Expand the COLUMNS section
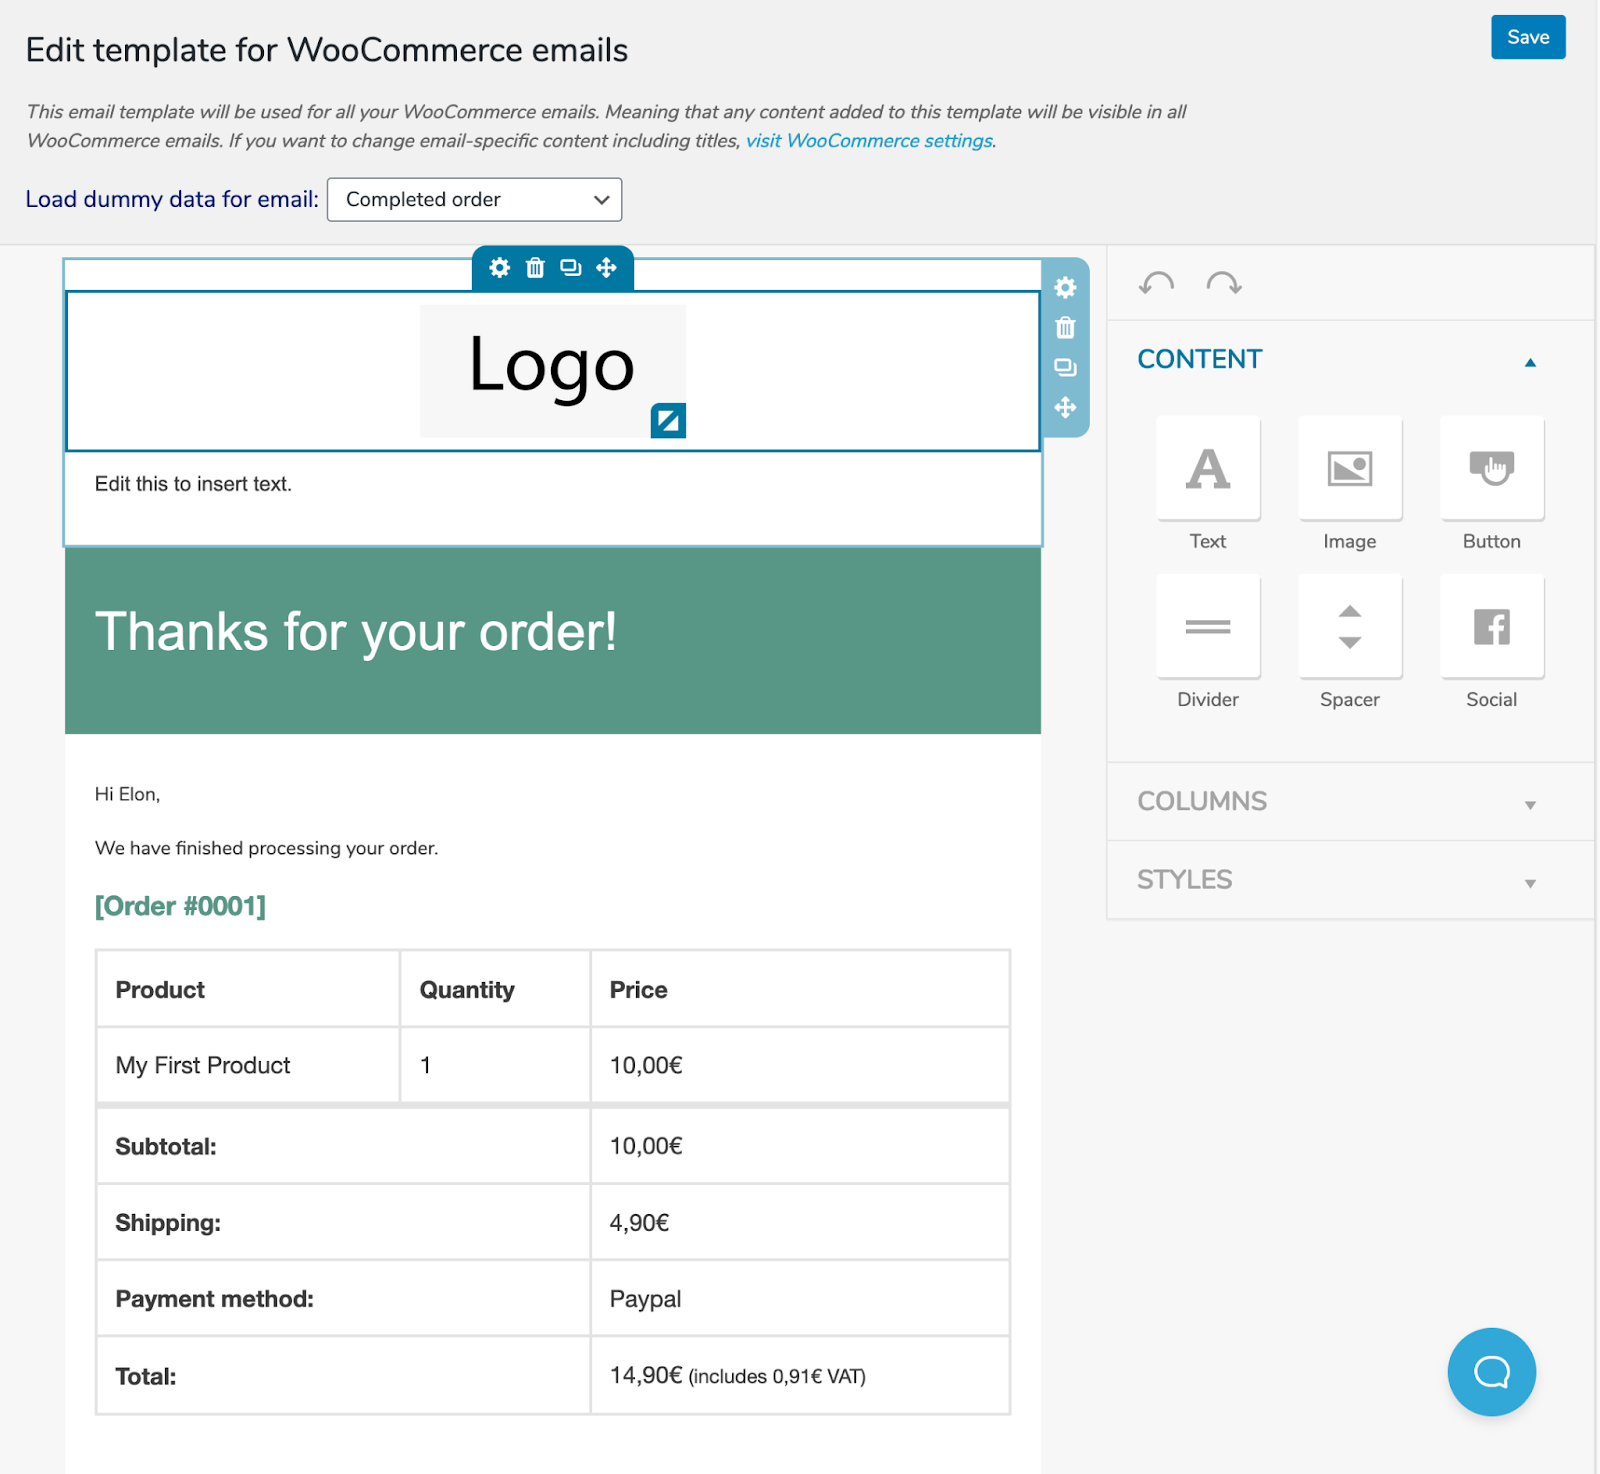 (1530, 805)
